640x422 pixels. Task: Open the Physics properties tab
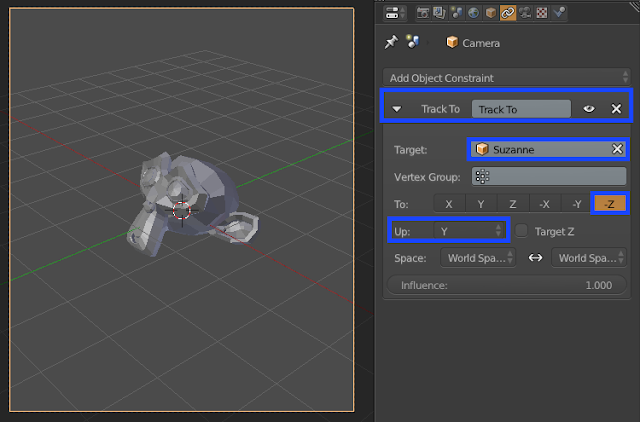point(559,13)
